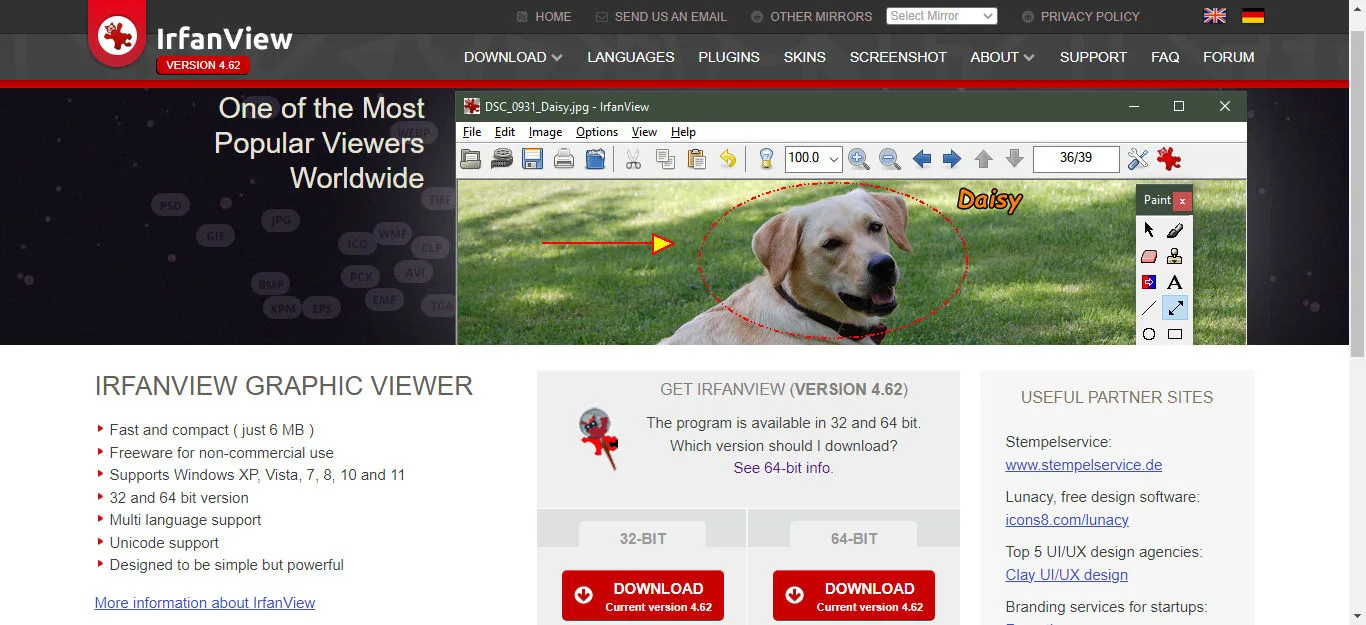Go to LANGUAGES page
Viewport: 1366px width, 625px height.
(x=631, y=57)
